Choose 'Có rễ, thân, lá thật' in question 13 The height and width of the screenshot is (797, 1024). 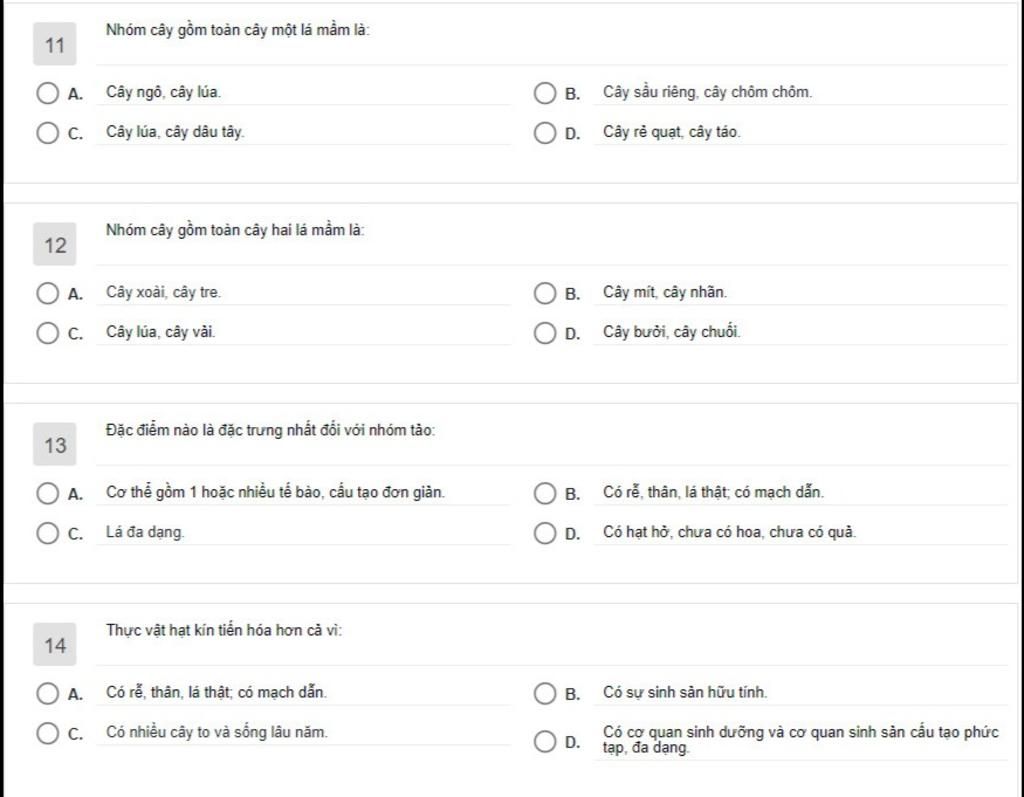tap(544, 493)
